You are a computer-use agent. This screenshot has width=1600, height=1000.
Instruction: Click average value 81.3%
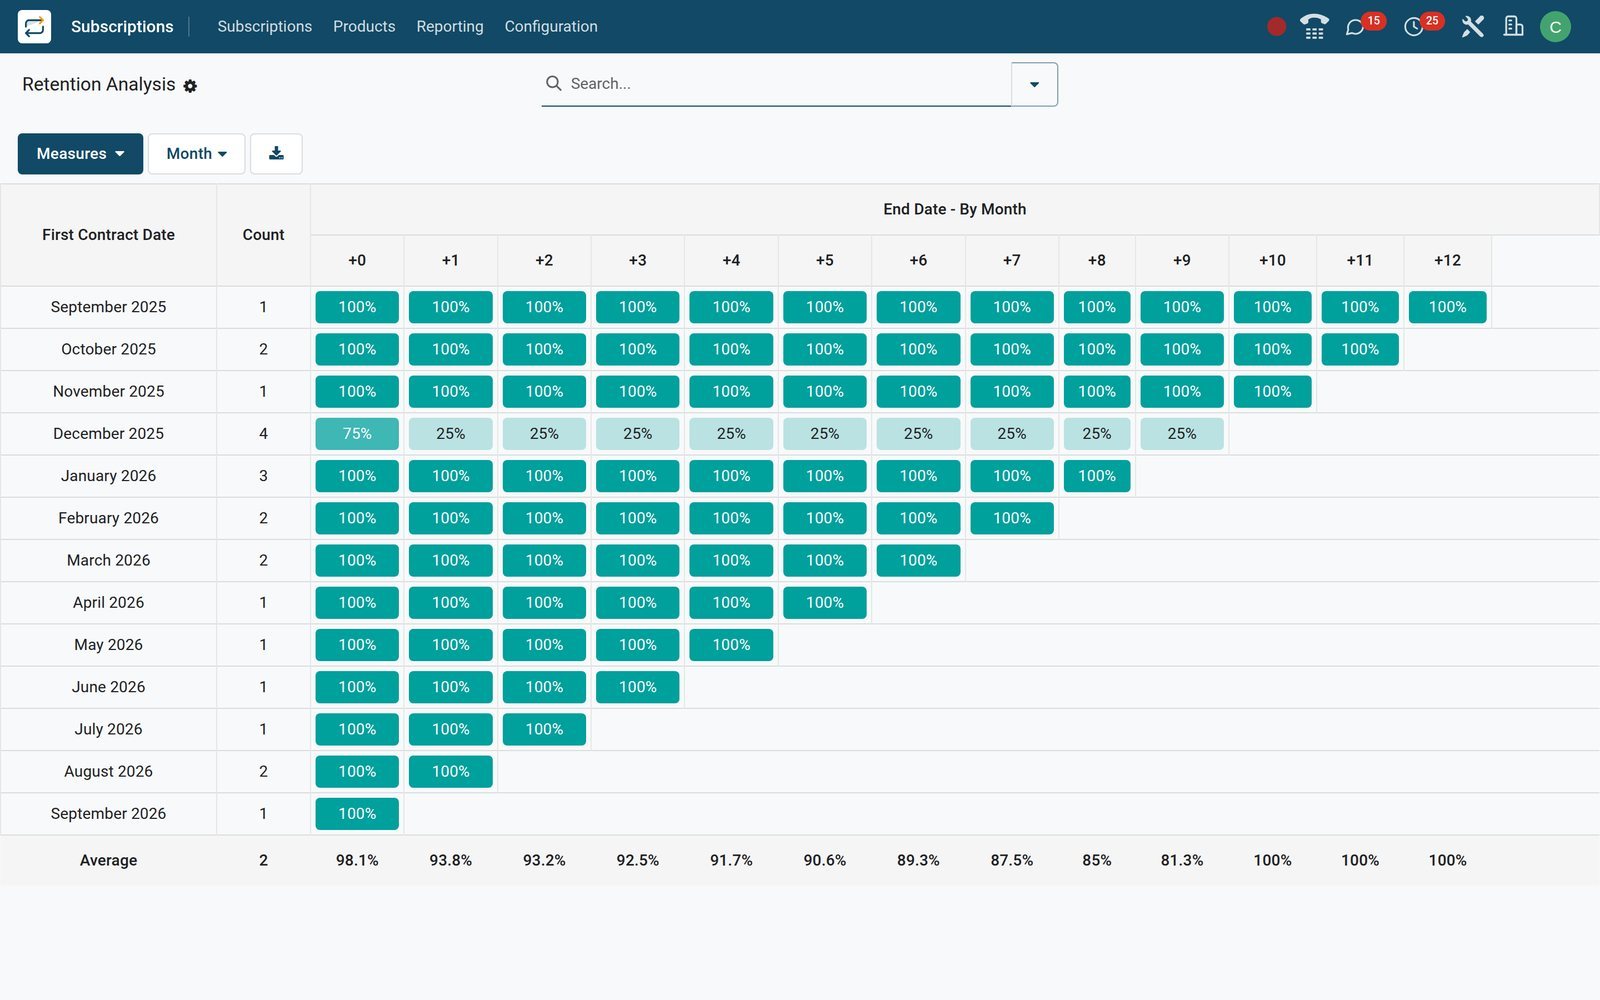coord(1182,860)
